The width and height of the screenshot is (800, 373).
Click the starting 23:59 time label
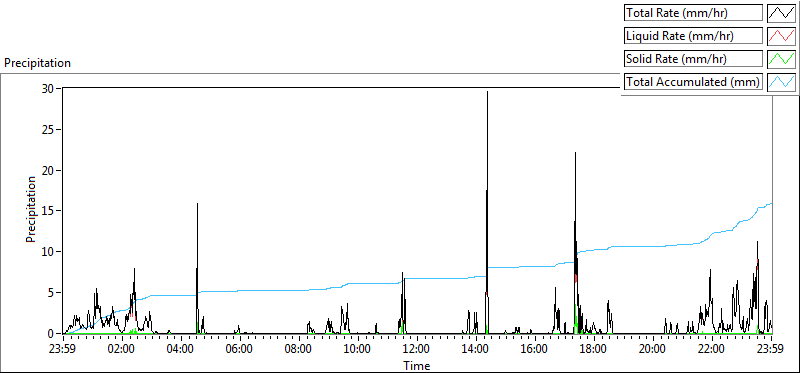pyautogui.click(x=63, y=350)
